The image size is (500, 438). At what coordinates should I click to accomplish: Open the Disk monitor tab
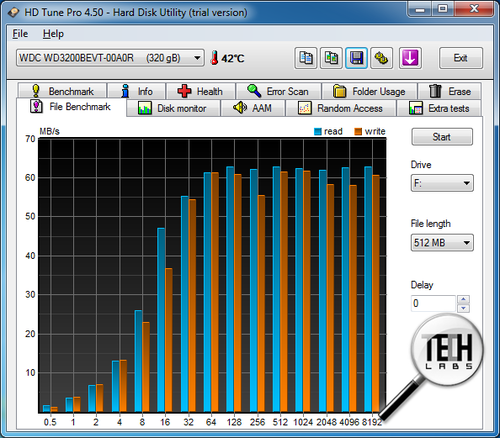(173, 108)
